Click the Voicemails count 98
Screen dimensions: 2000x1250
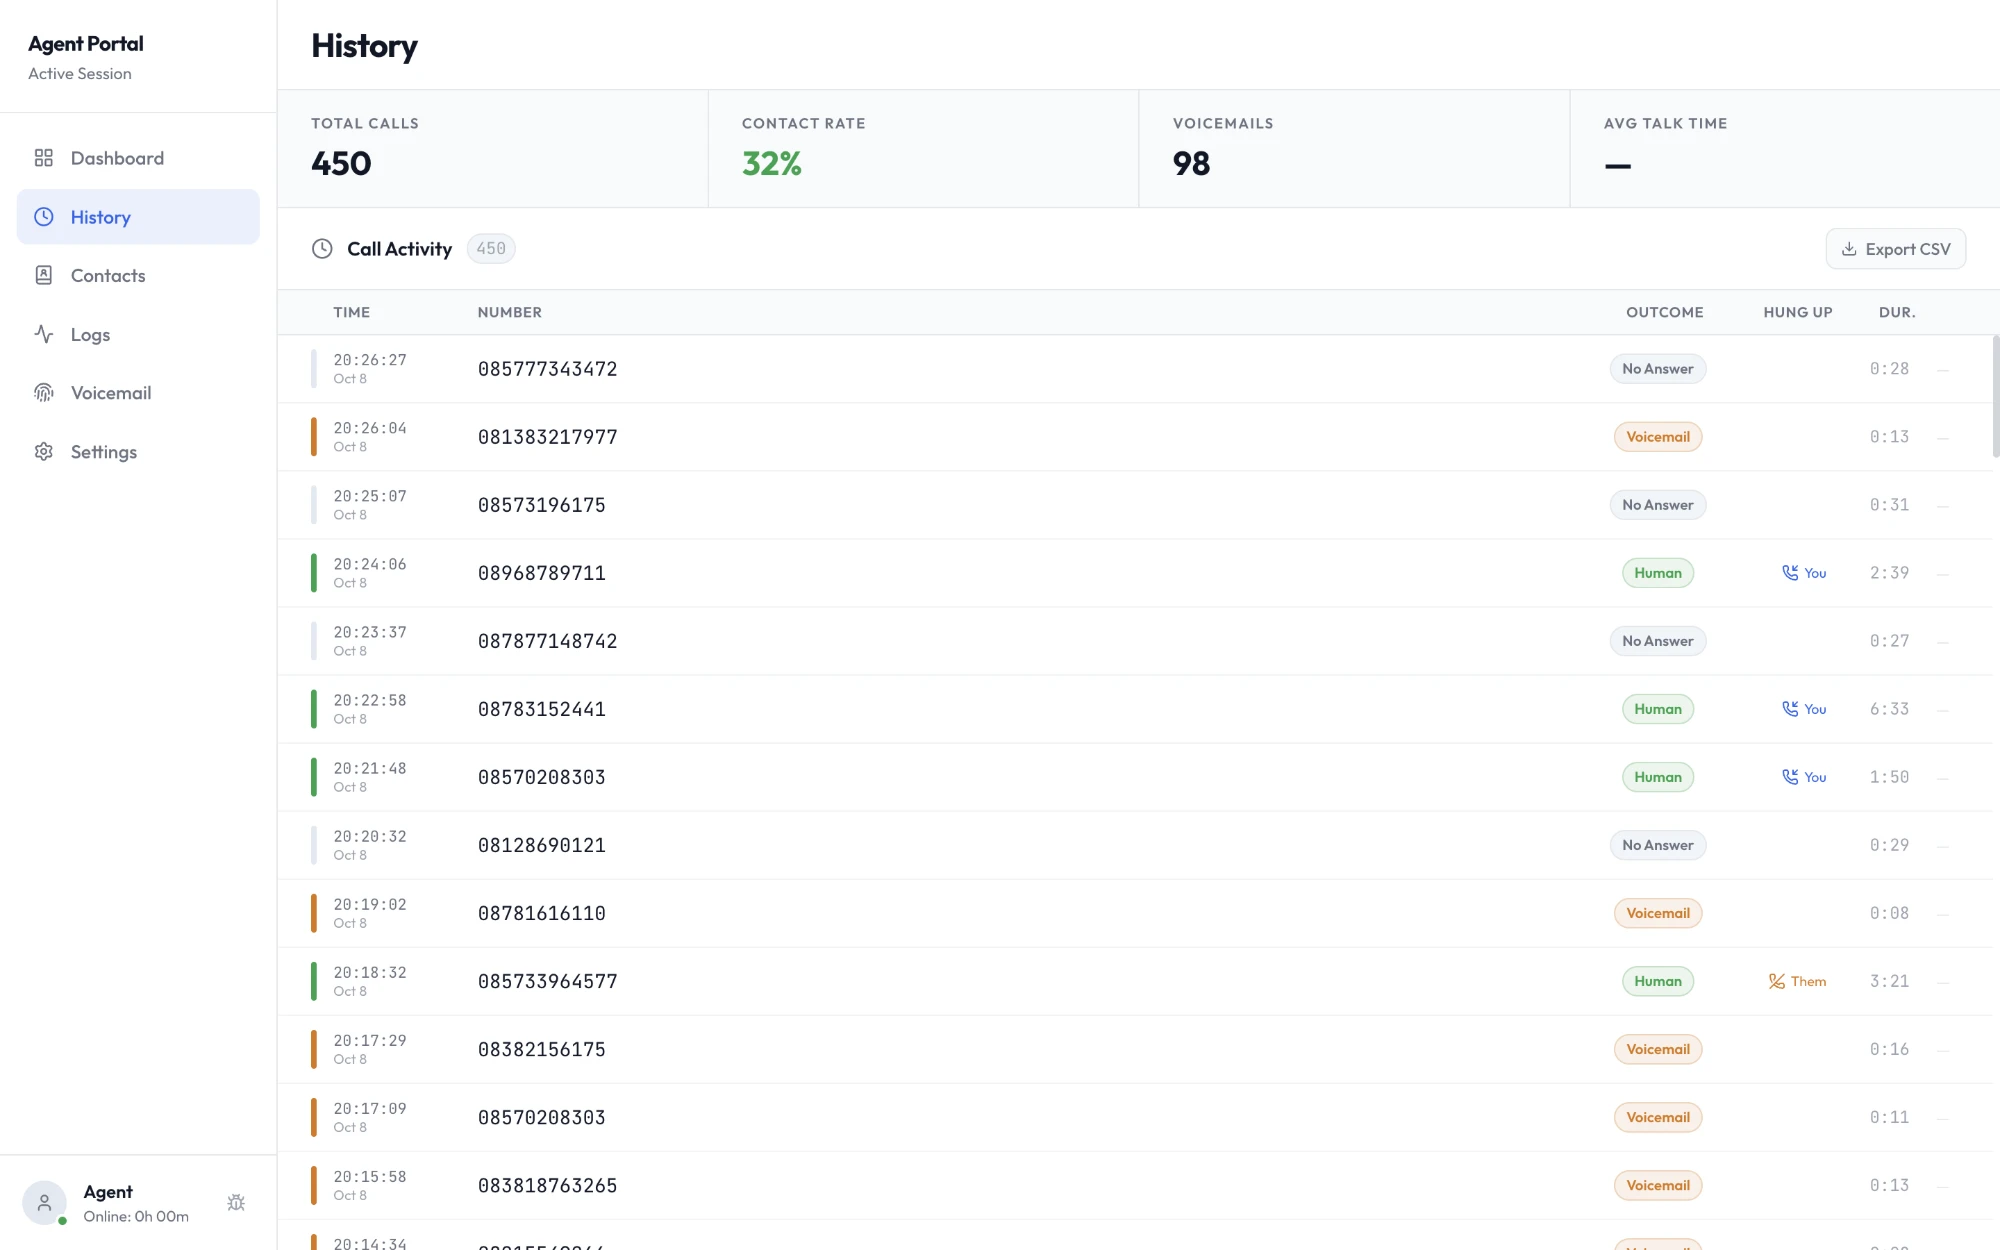pyautogui.click(x=1191, y=163)
